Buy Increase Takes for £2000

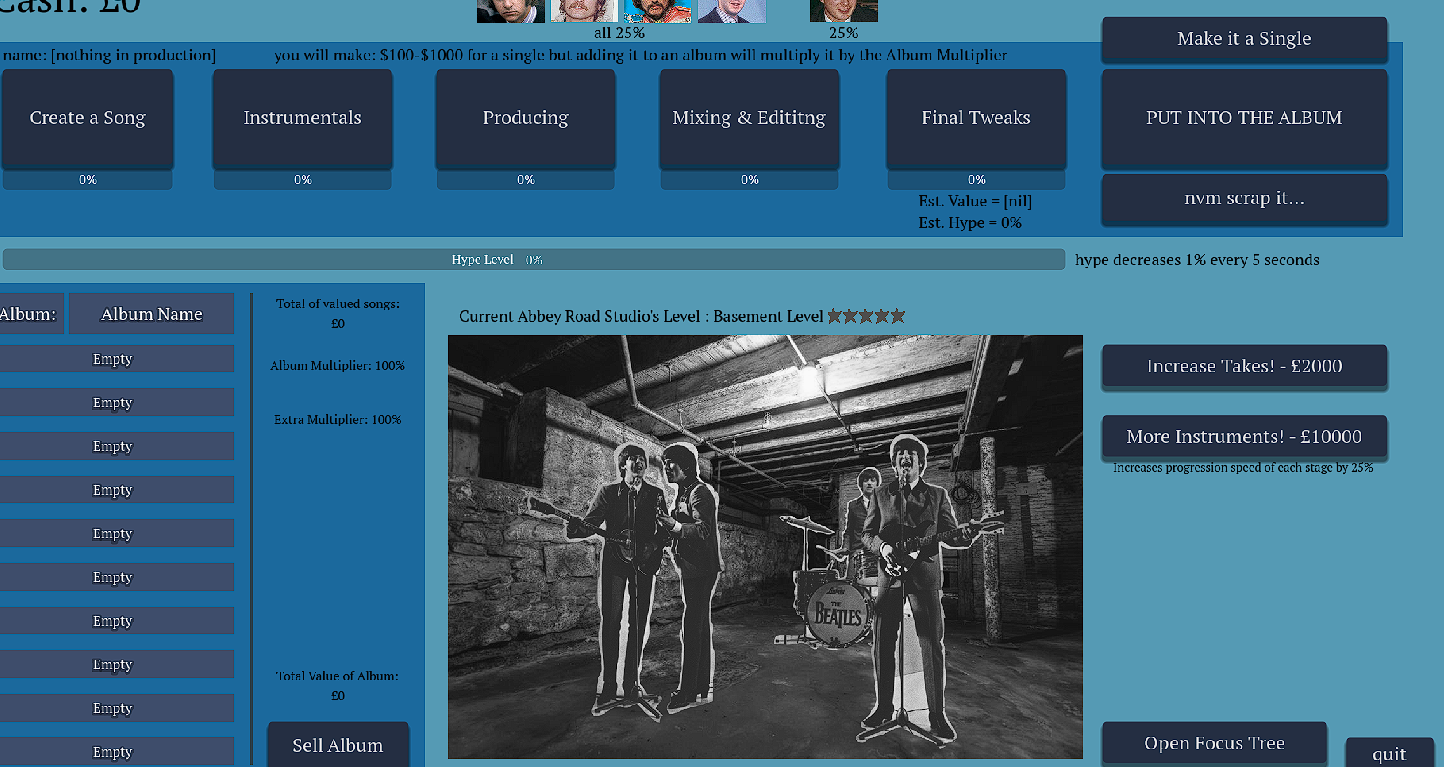[1244, 366]
